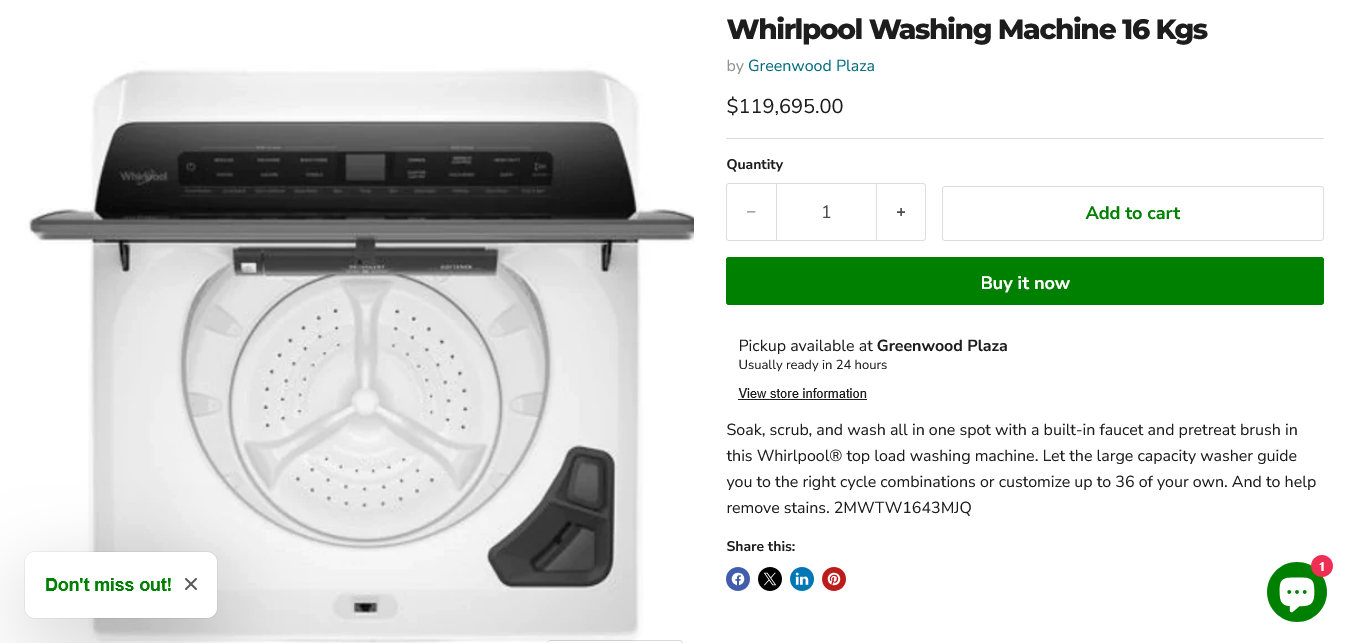Decrease quantity with the minus button
The image size is (1349, 643).
751,212
